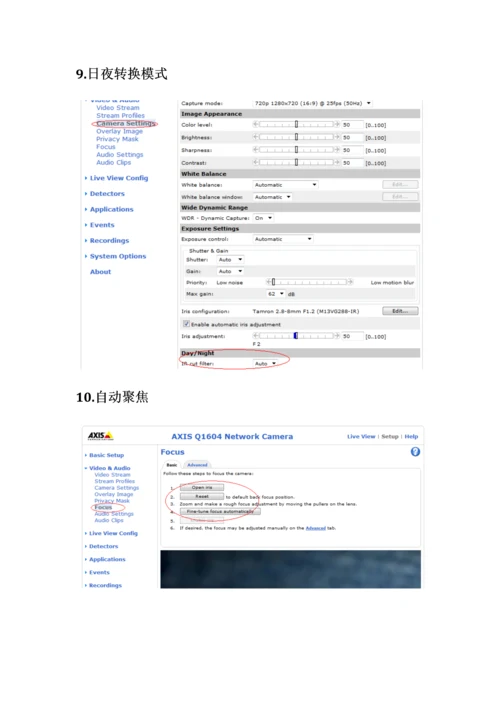Click Brightness slider right arrow
This screenshot has width=500, height=707.
[337, 137]
